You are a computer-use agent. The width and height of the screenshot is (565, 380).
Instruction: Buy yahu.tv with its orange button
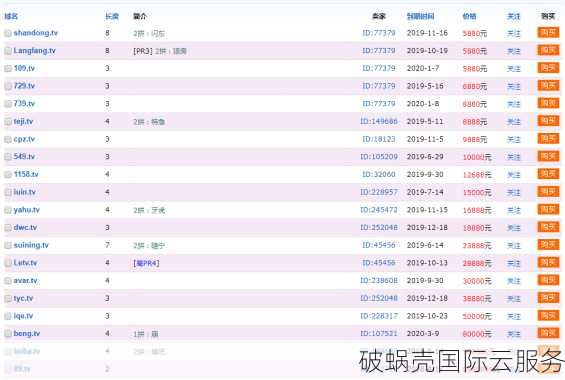coord(548,210)
